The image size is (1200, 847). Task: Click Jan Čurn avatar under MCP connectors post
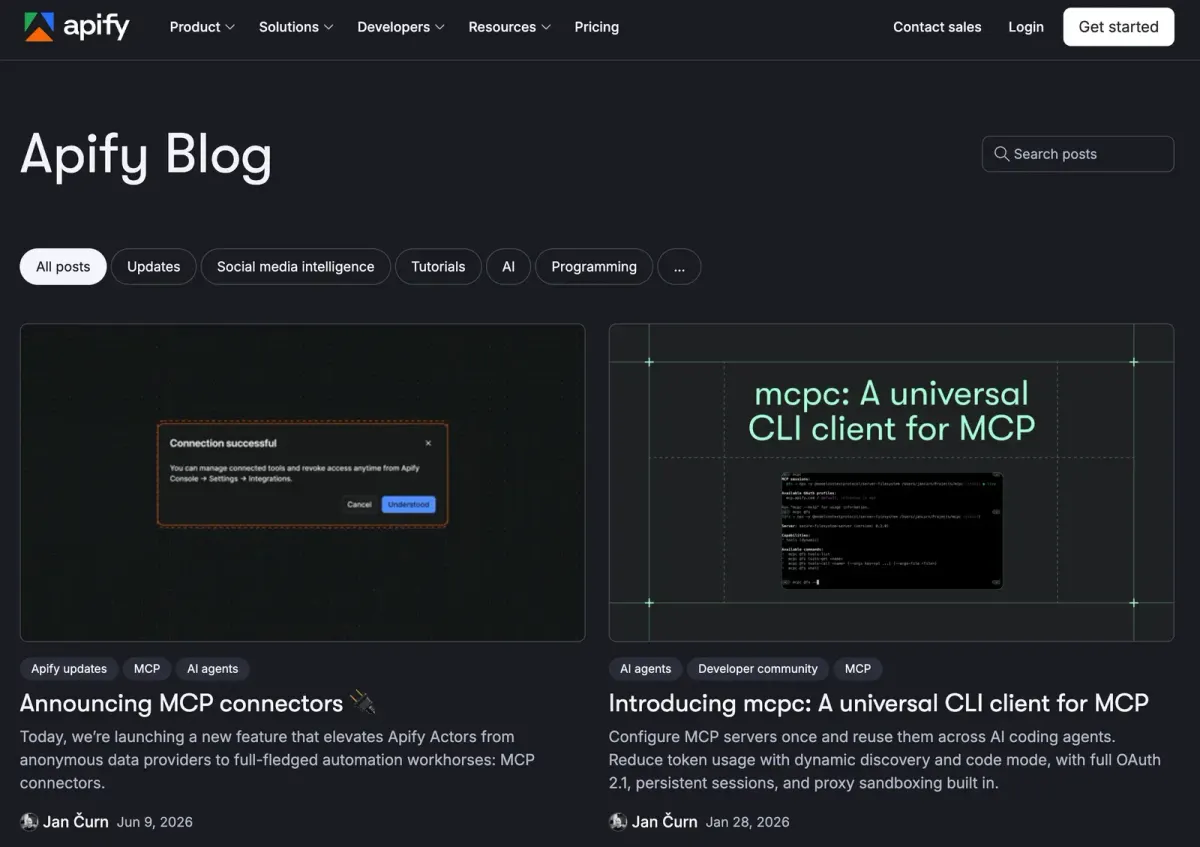[x=29, y=822]
